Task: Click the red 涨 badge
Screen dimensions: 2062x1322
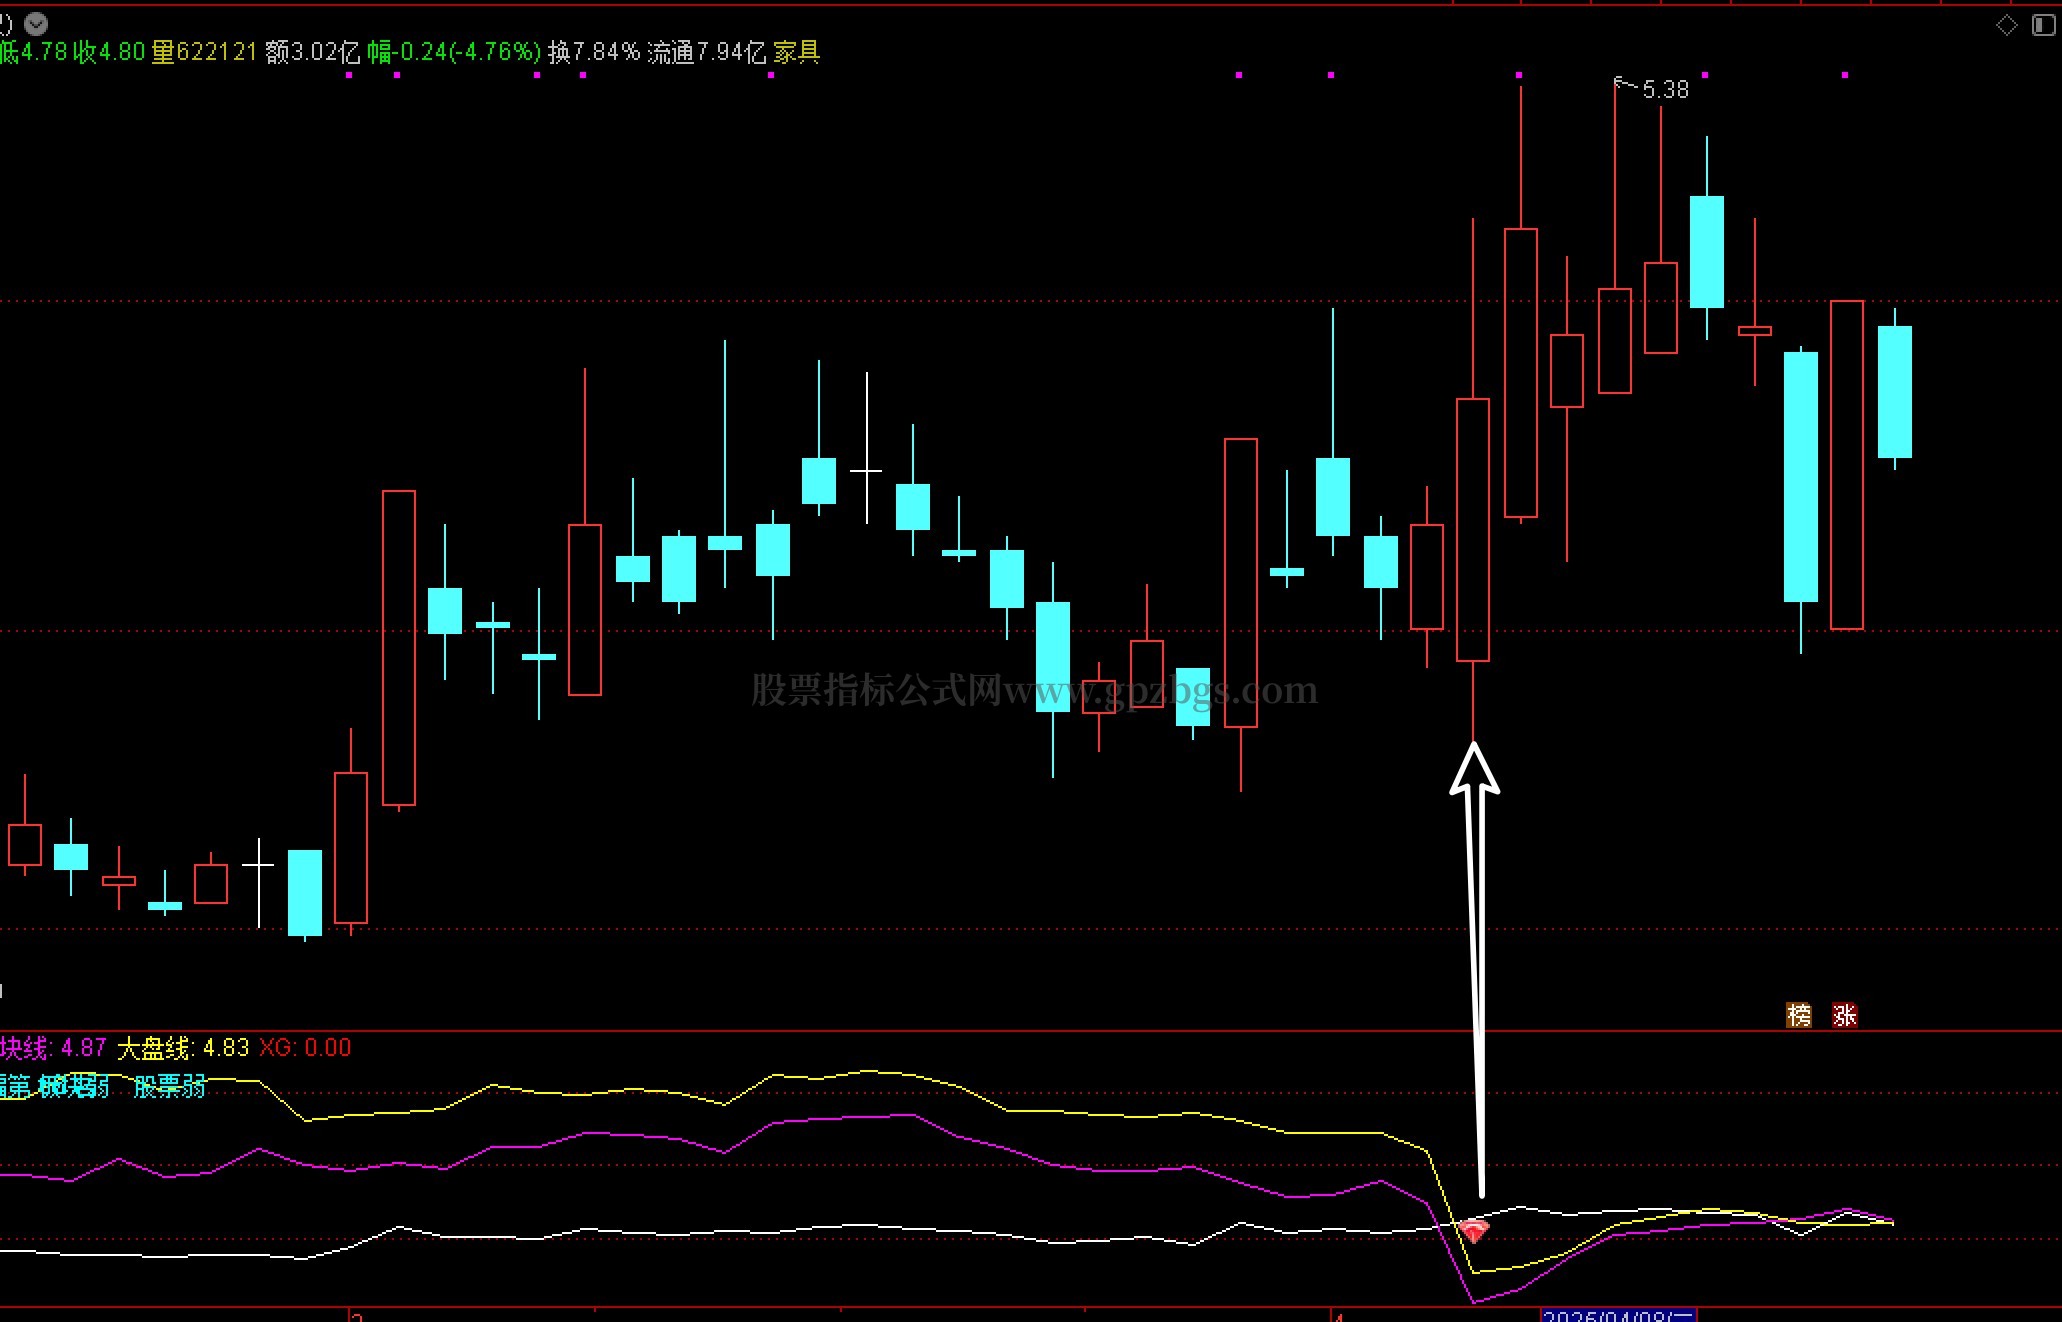Action: [x=1845, y=1015]
